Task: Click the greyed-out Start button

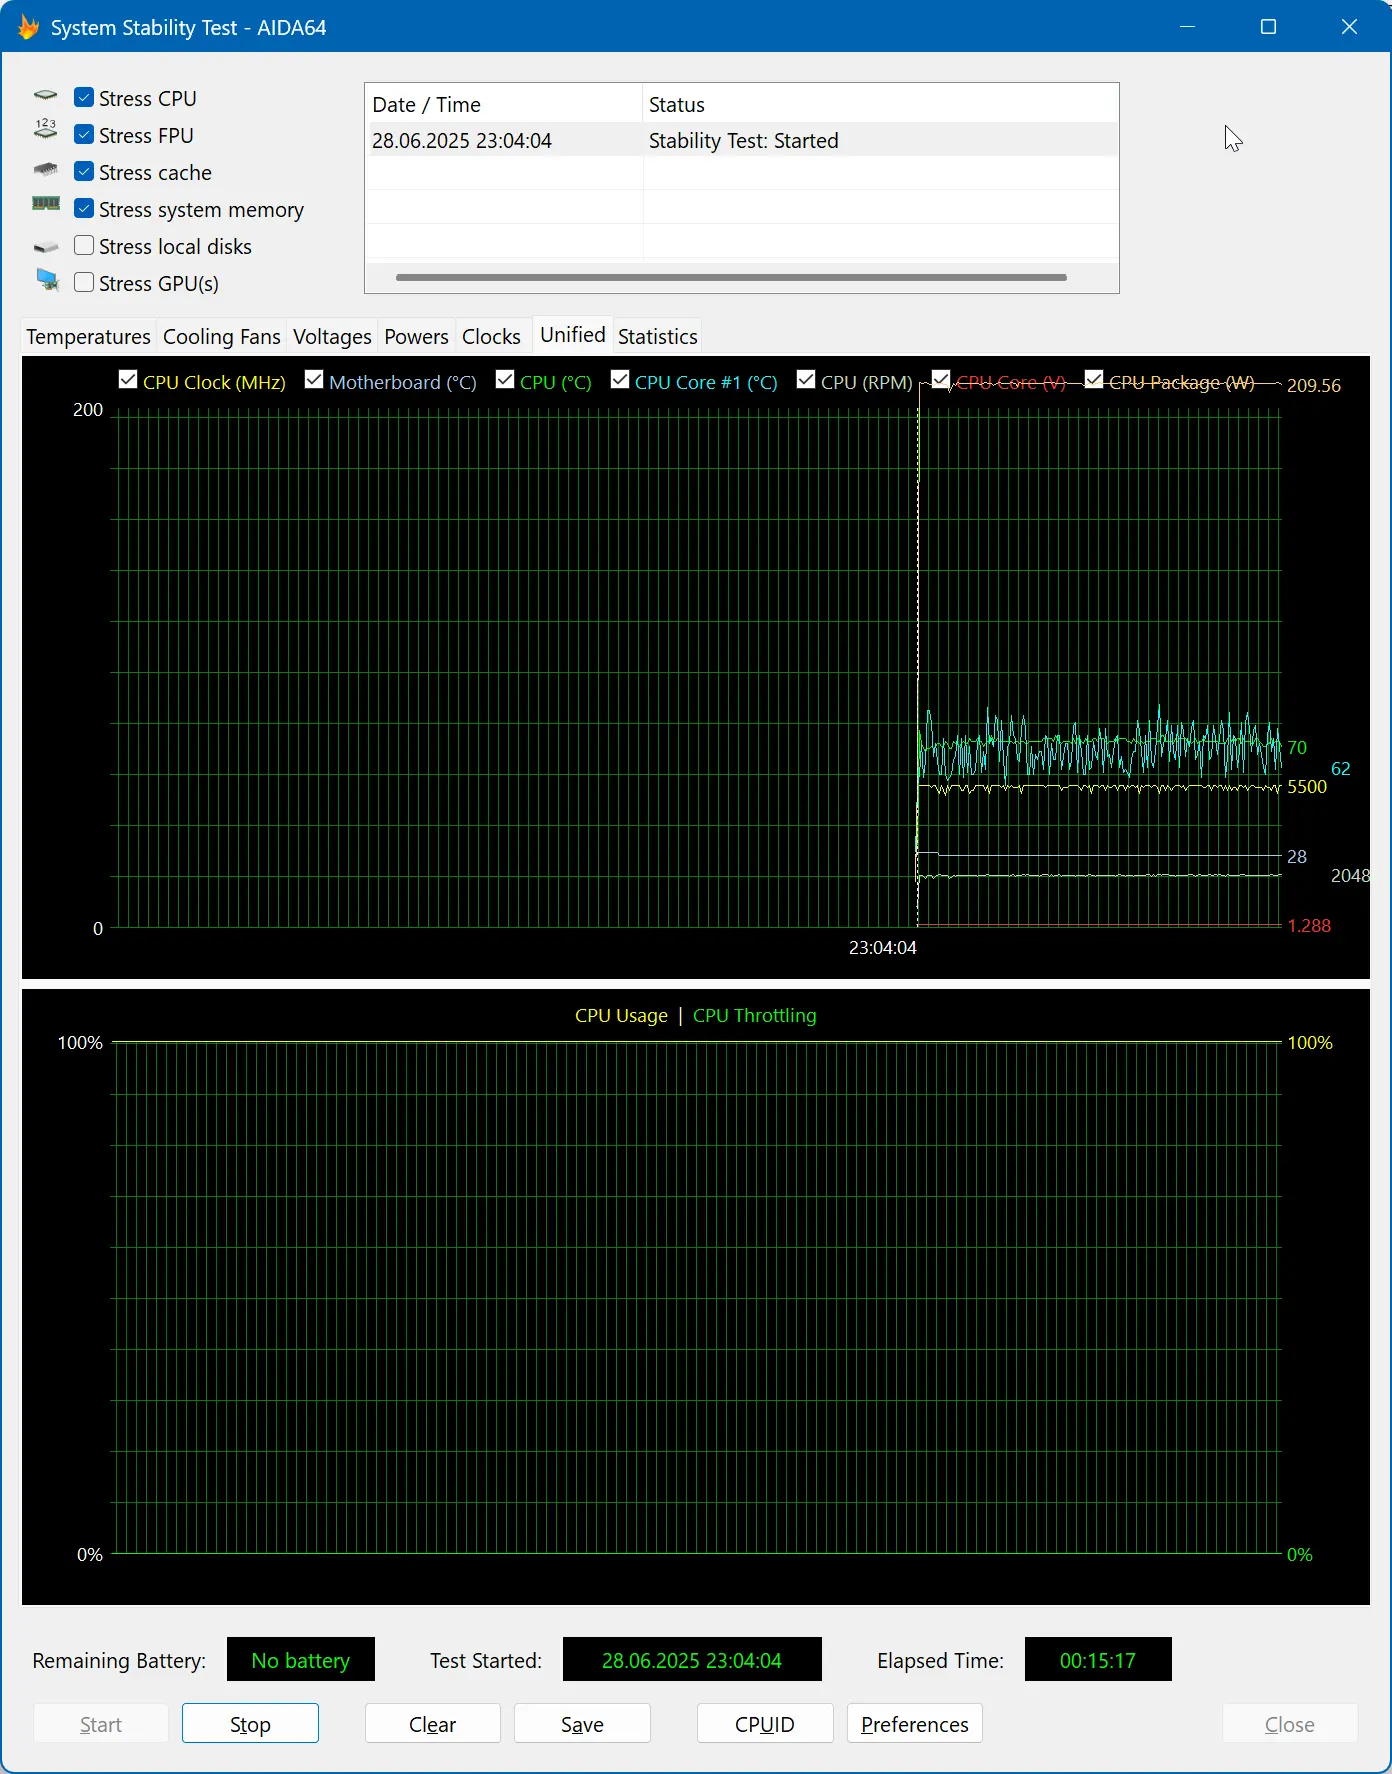Action: [x=101, y=1724]
